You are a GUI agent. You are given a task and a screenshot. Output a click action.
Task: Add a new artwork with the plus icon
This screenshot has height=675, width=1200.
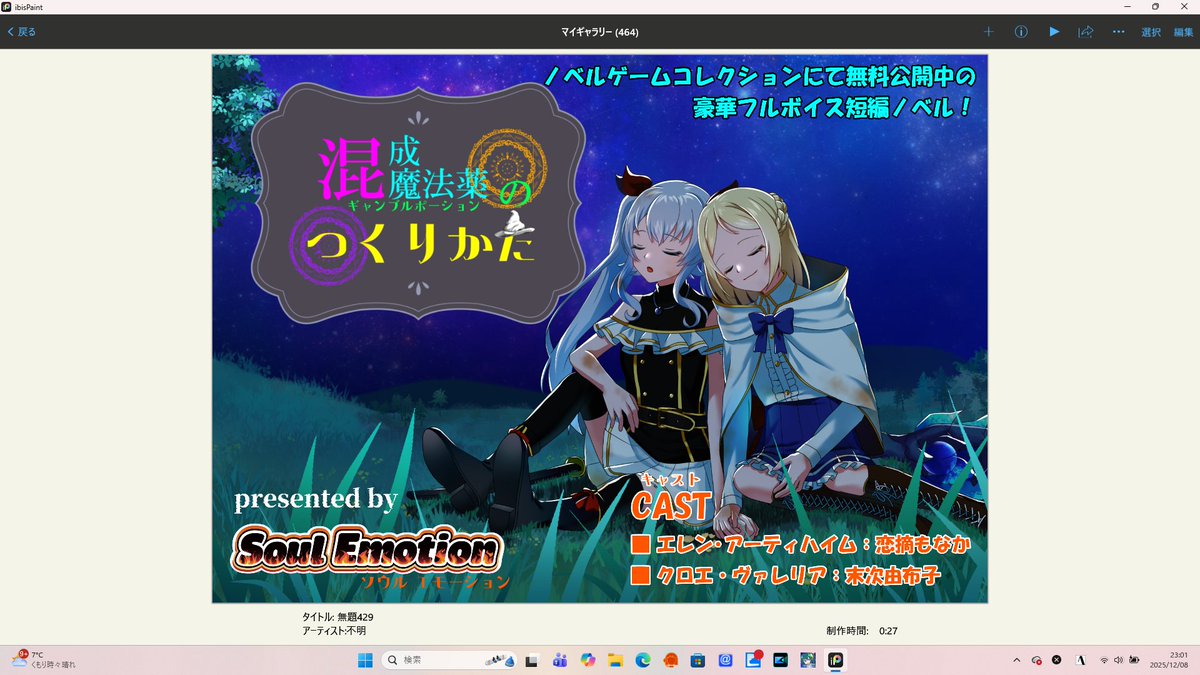[988, 31]
